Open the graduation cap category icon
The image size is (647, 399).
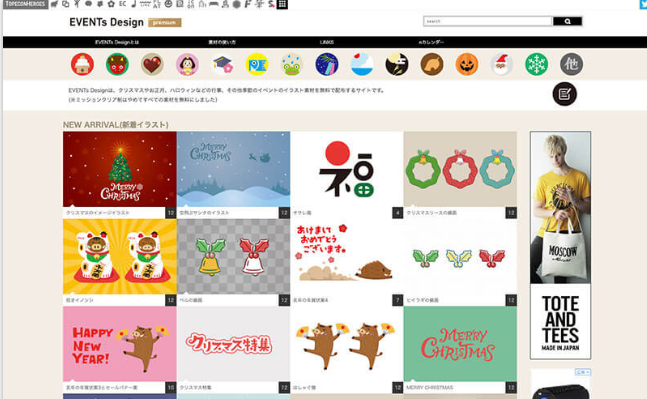click(x=222, y=64)
